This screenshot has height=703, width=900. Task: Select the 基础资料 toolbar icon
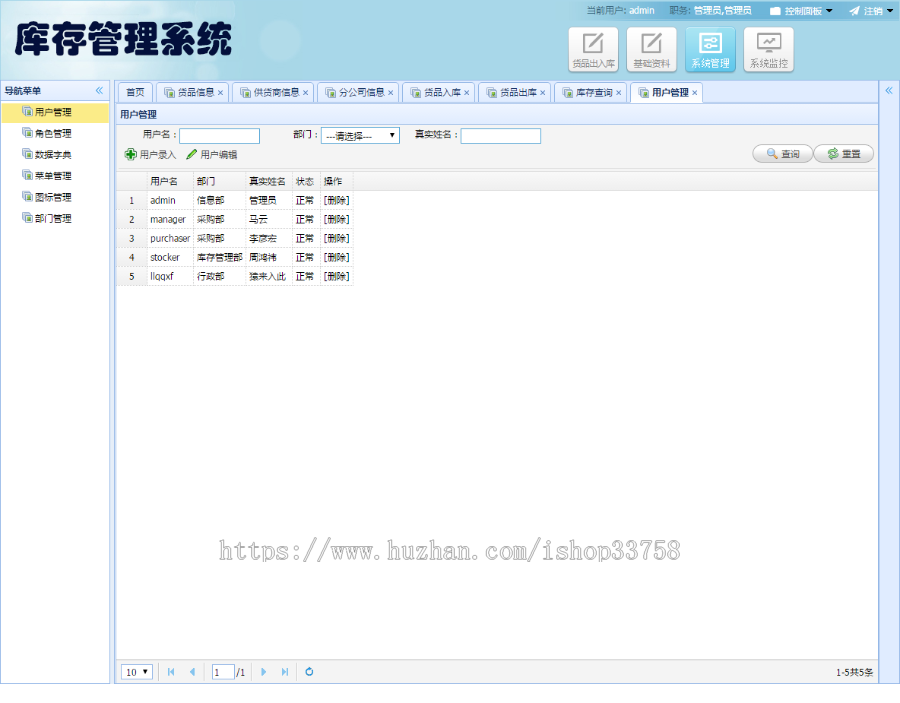(652, 49)
